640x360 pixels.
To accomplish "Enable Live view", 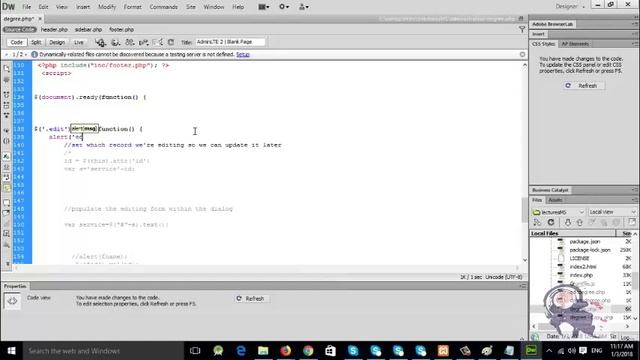I will pos(79,42).
